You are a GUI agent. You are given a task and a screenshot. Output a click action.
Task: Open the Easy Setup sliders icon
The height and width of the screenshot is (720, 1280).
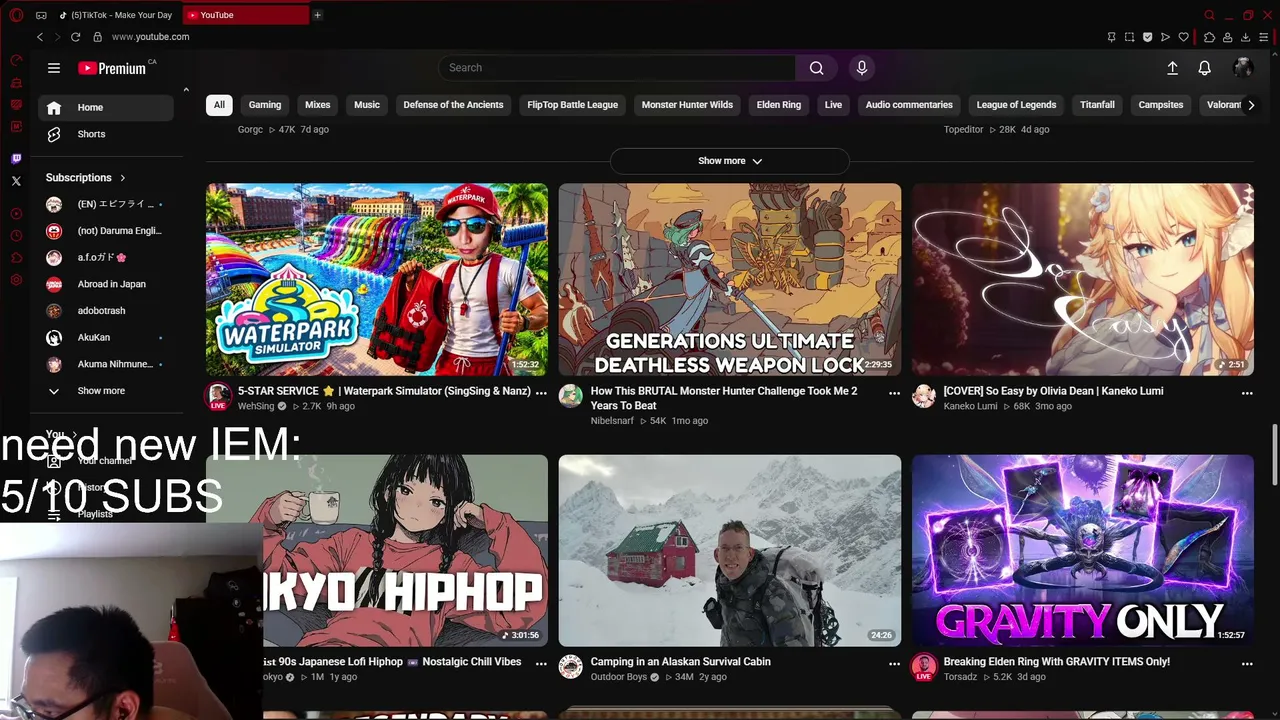click(1263, 37)
